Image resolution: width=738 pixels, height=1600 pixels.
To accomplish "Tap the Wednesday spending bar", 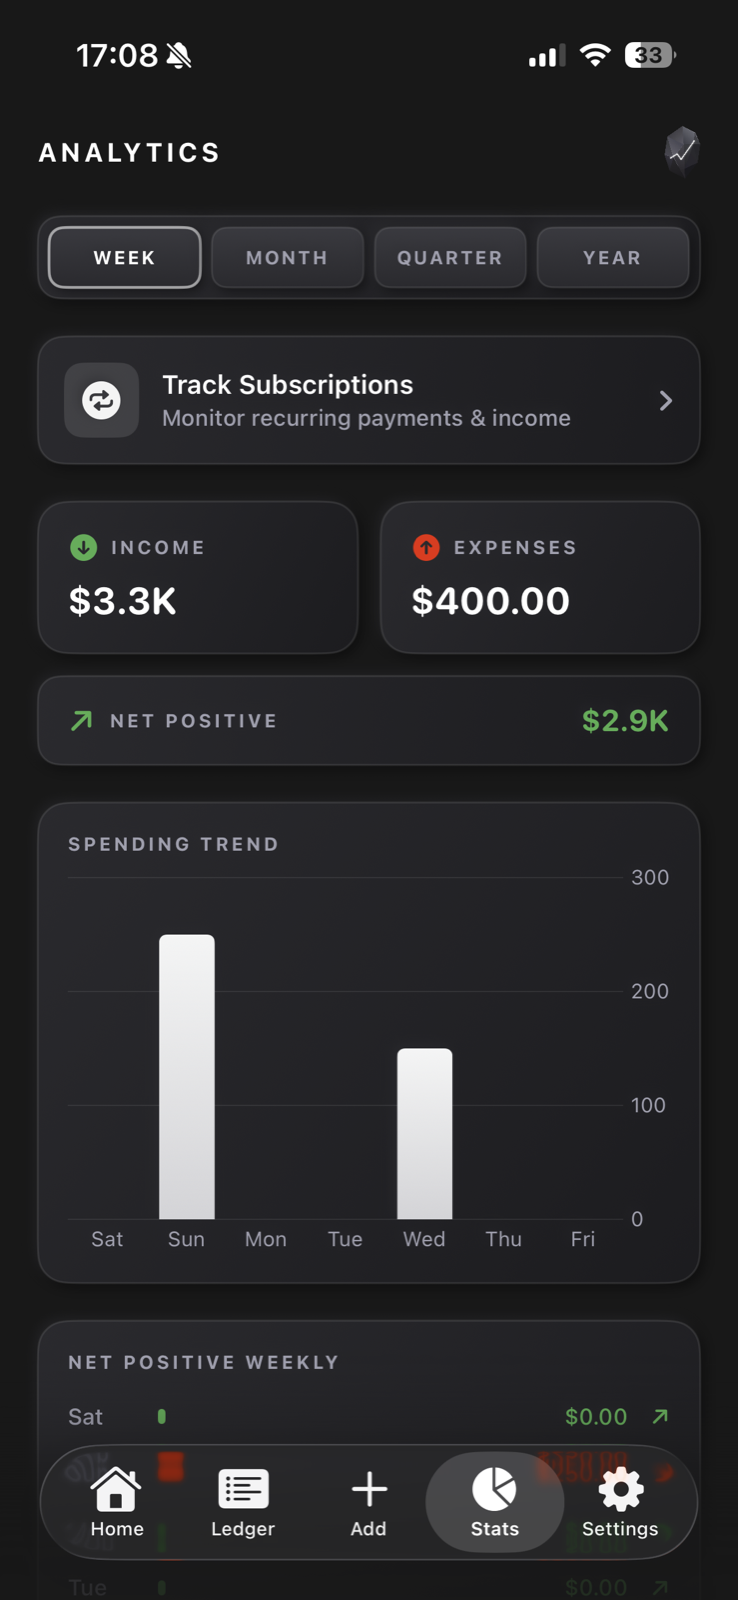I will (425, 1133).
